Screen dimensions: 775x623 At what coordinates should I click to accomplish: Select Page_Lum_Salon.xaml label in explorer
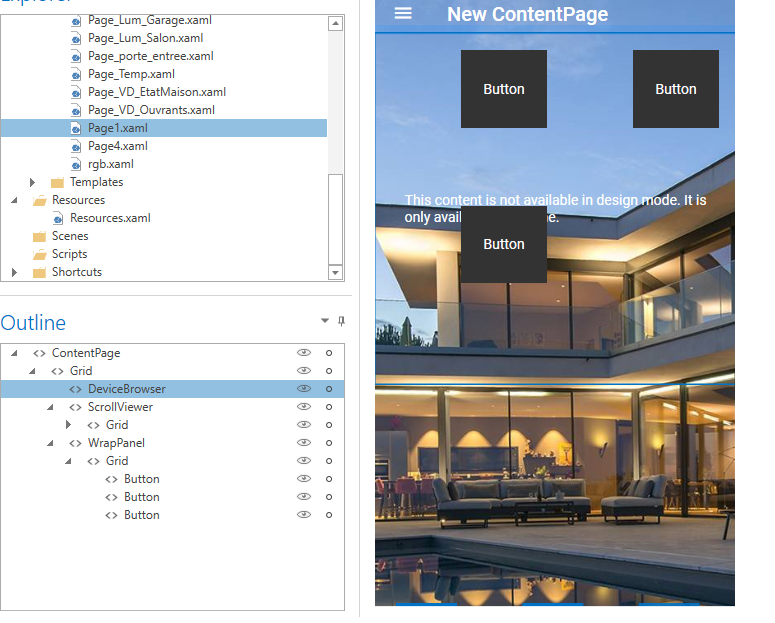pos(145,38)
